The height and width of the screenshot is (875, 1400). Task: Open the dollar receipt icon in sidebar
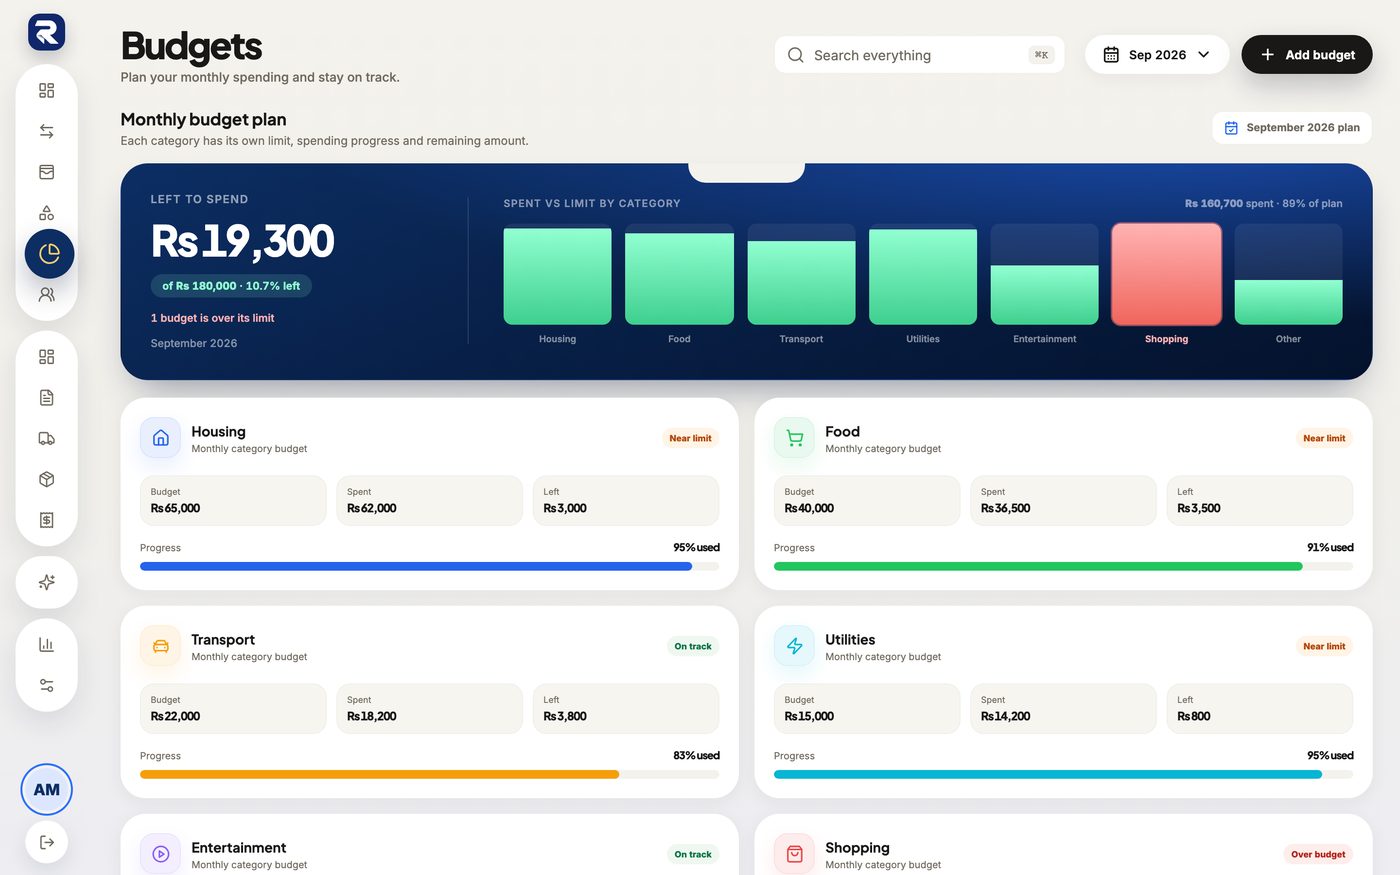pos(46,520)
